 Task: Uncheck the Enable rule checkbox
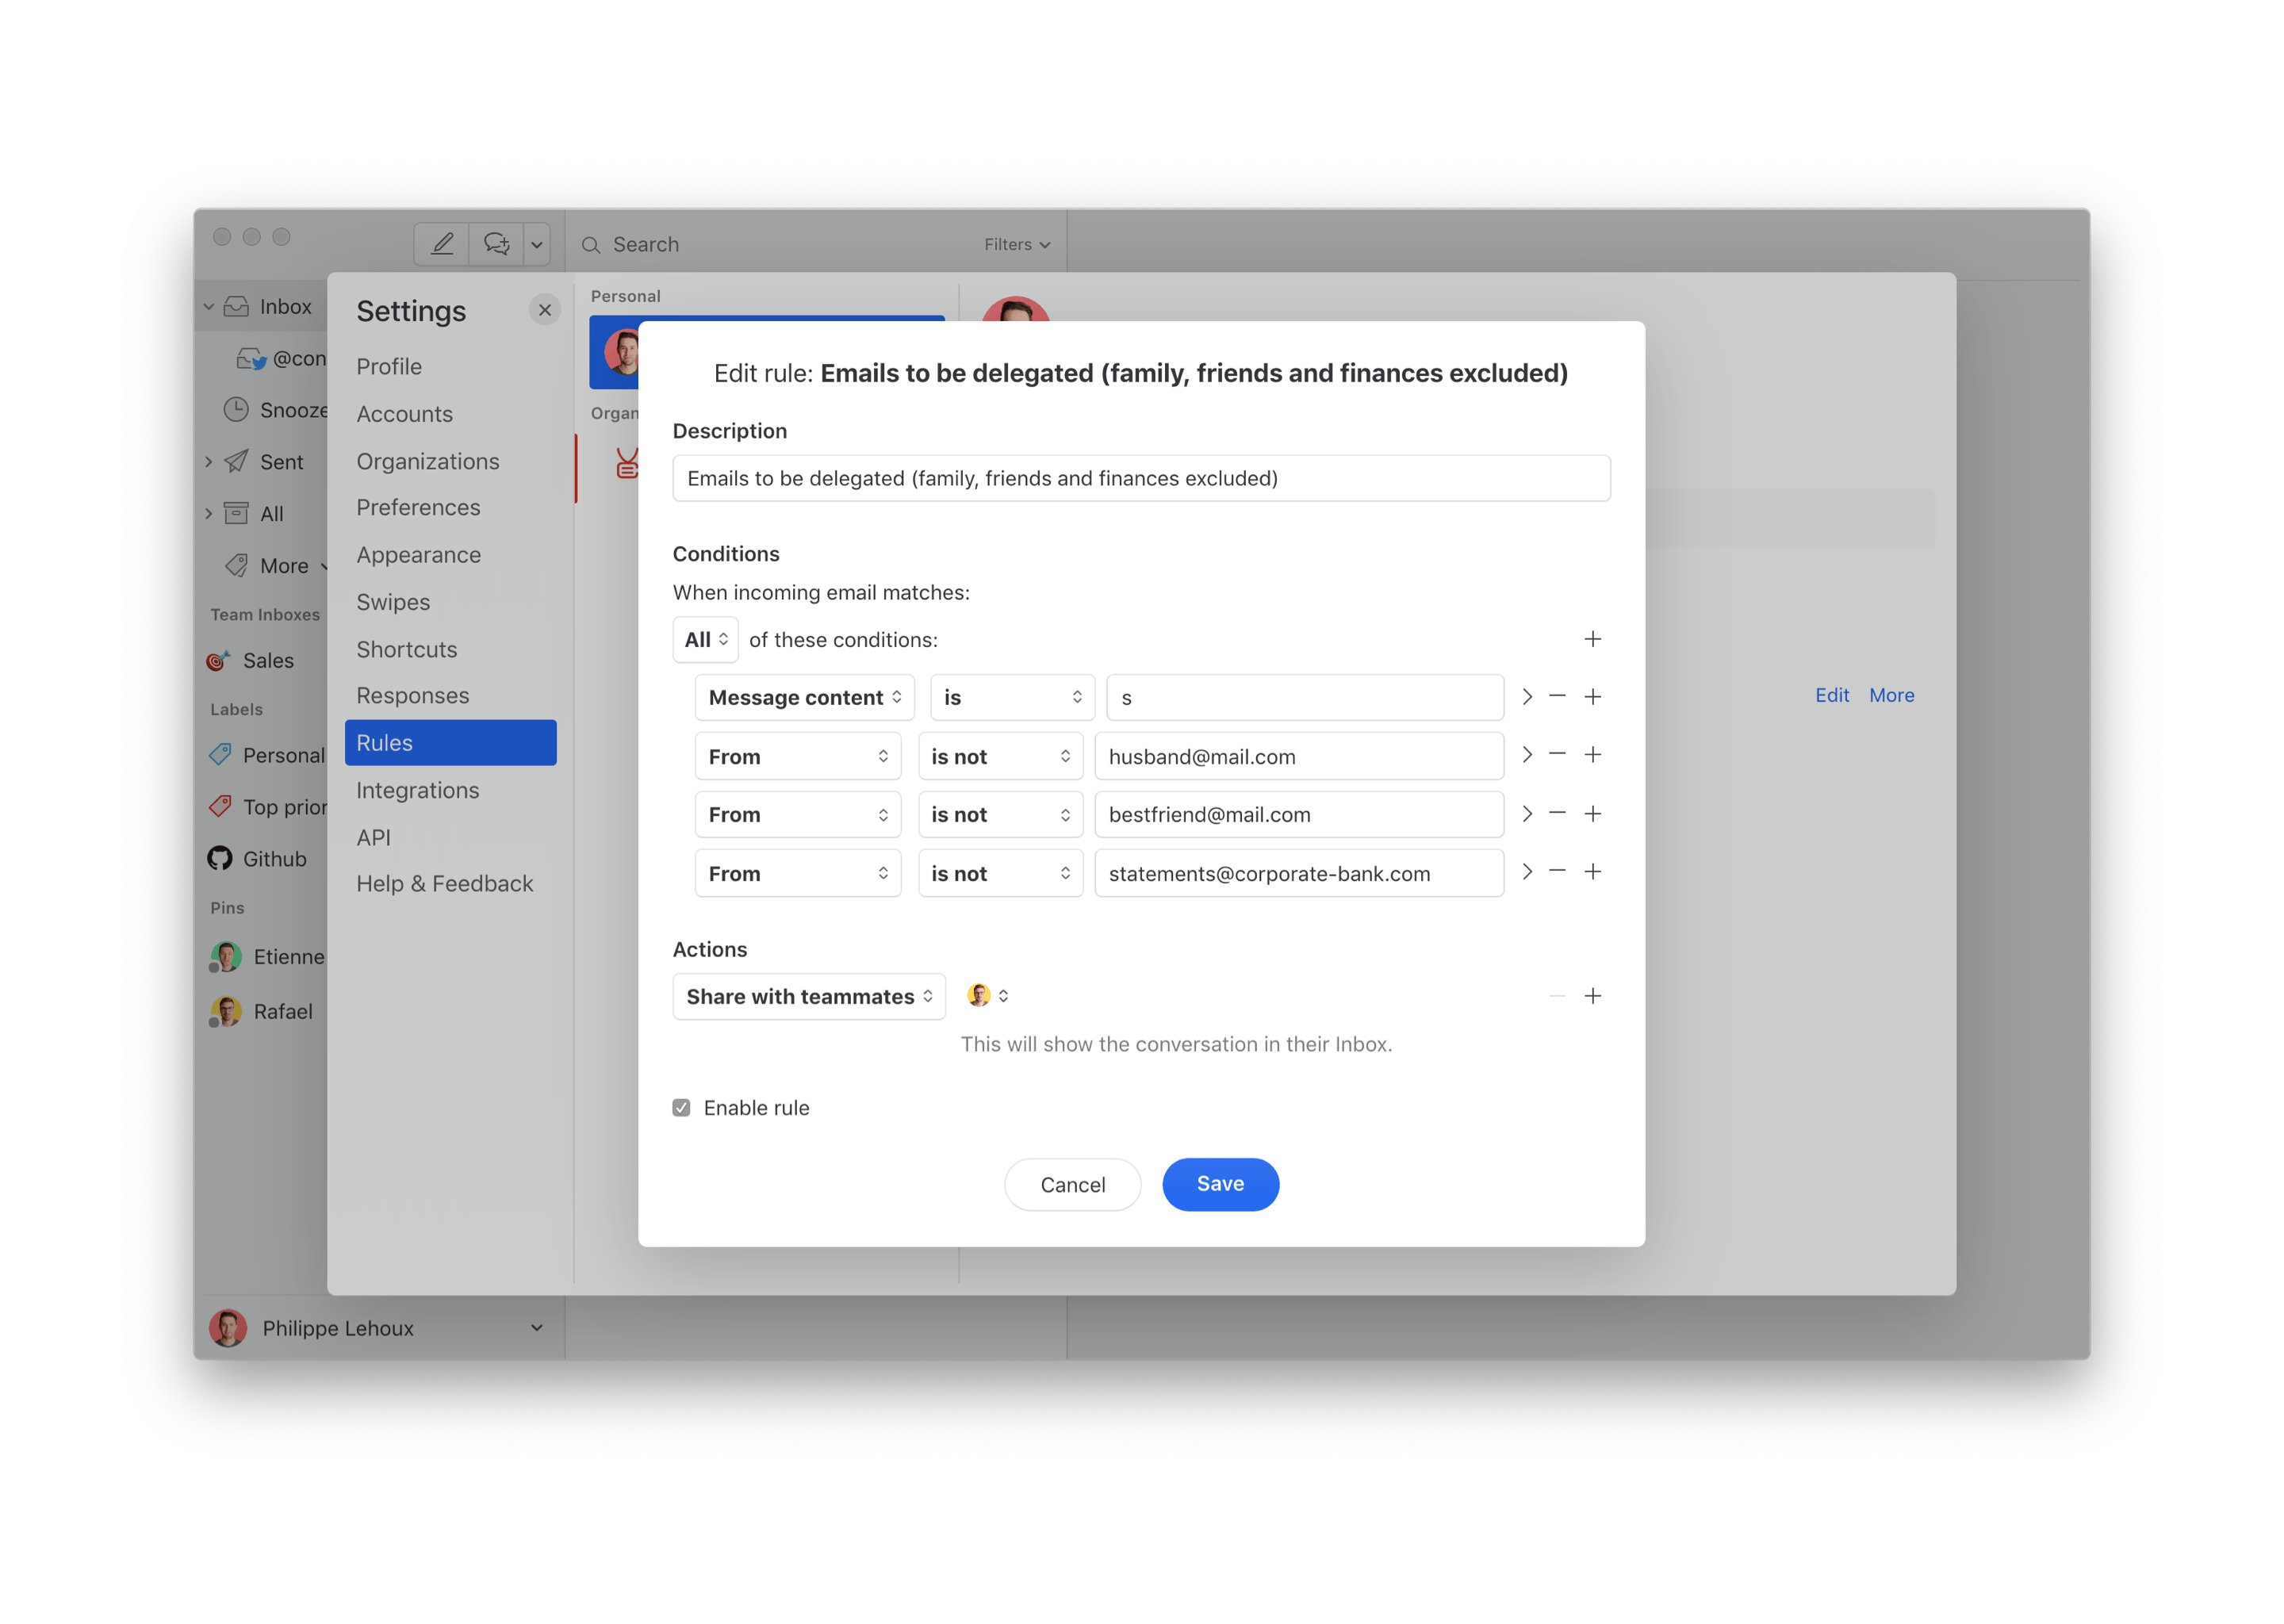pyautogui.click(x=681, y=1108)
